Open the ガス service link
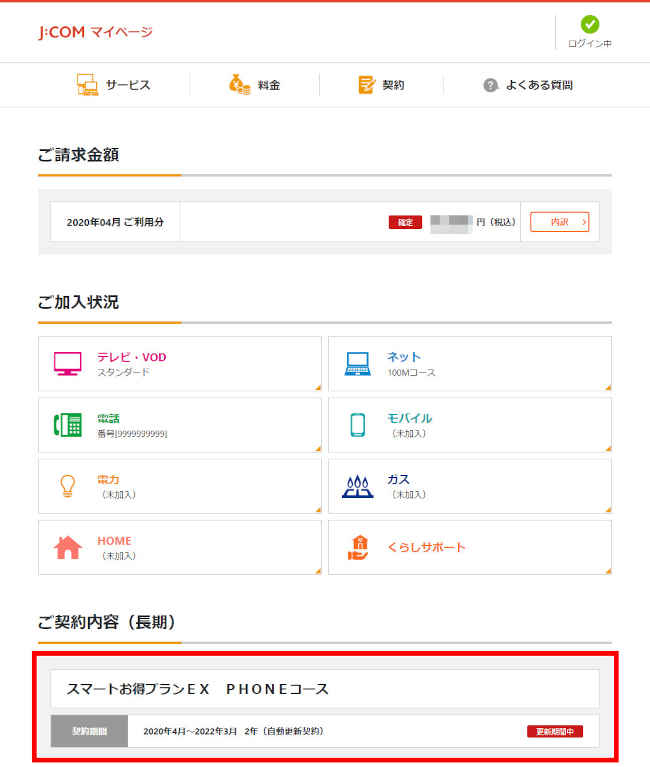 click(x=470, y=486)
